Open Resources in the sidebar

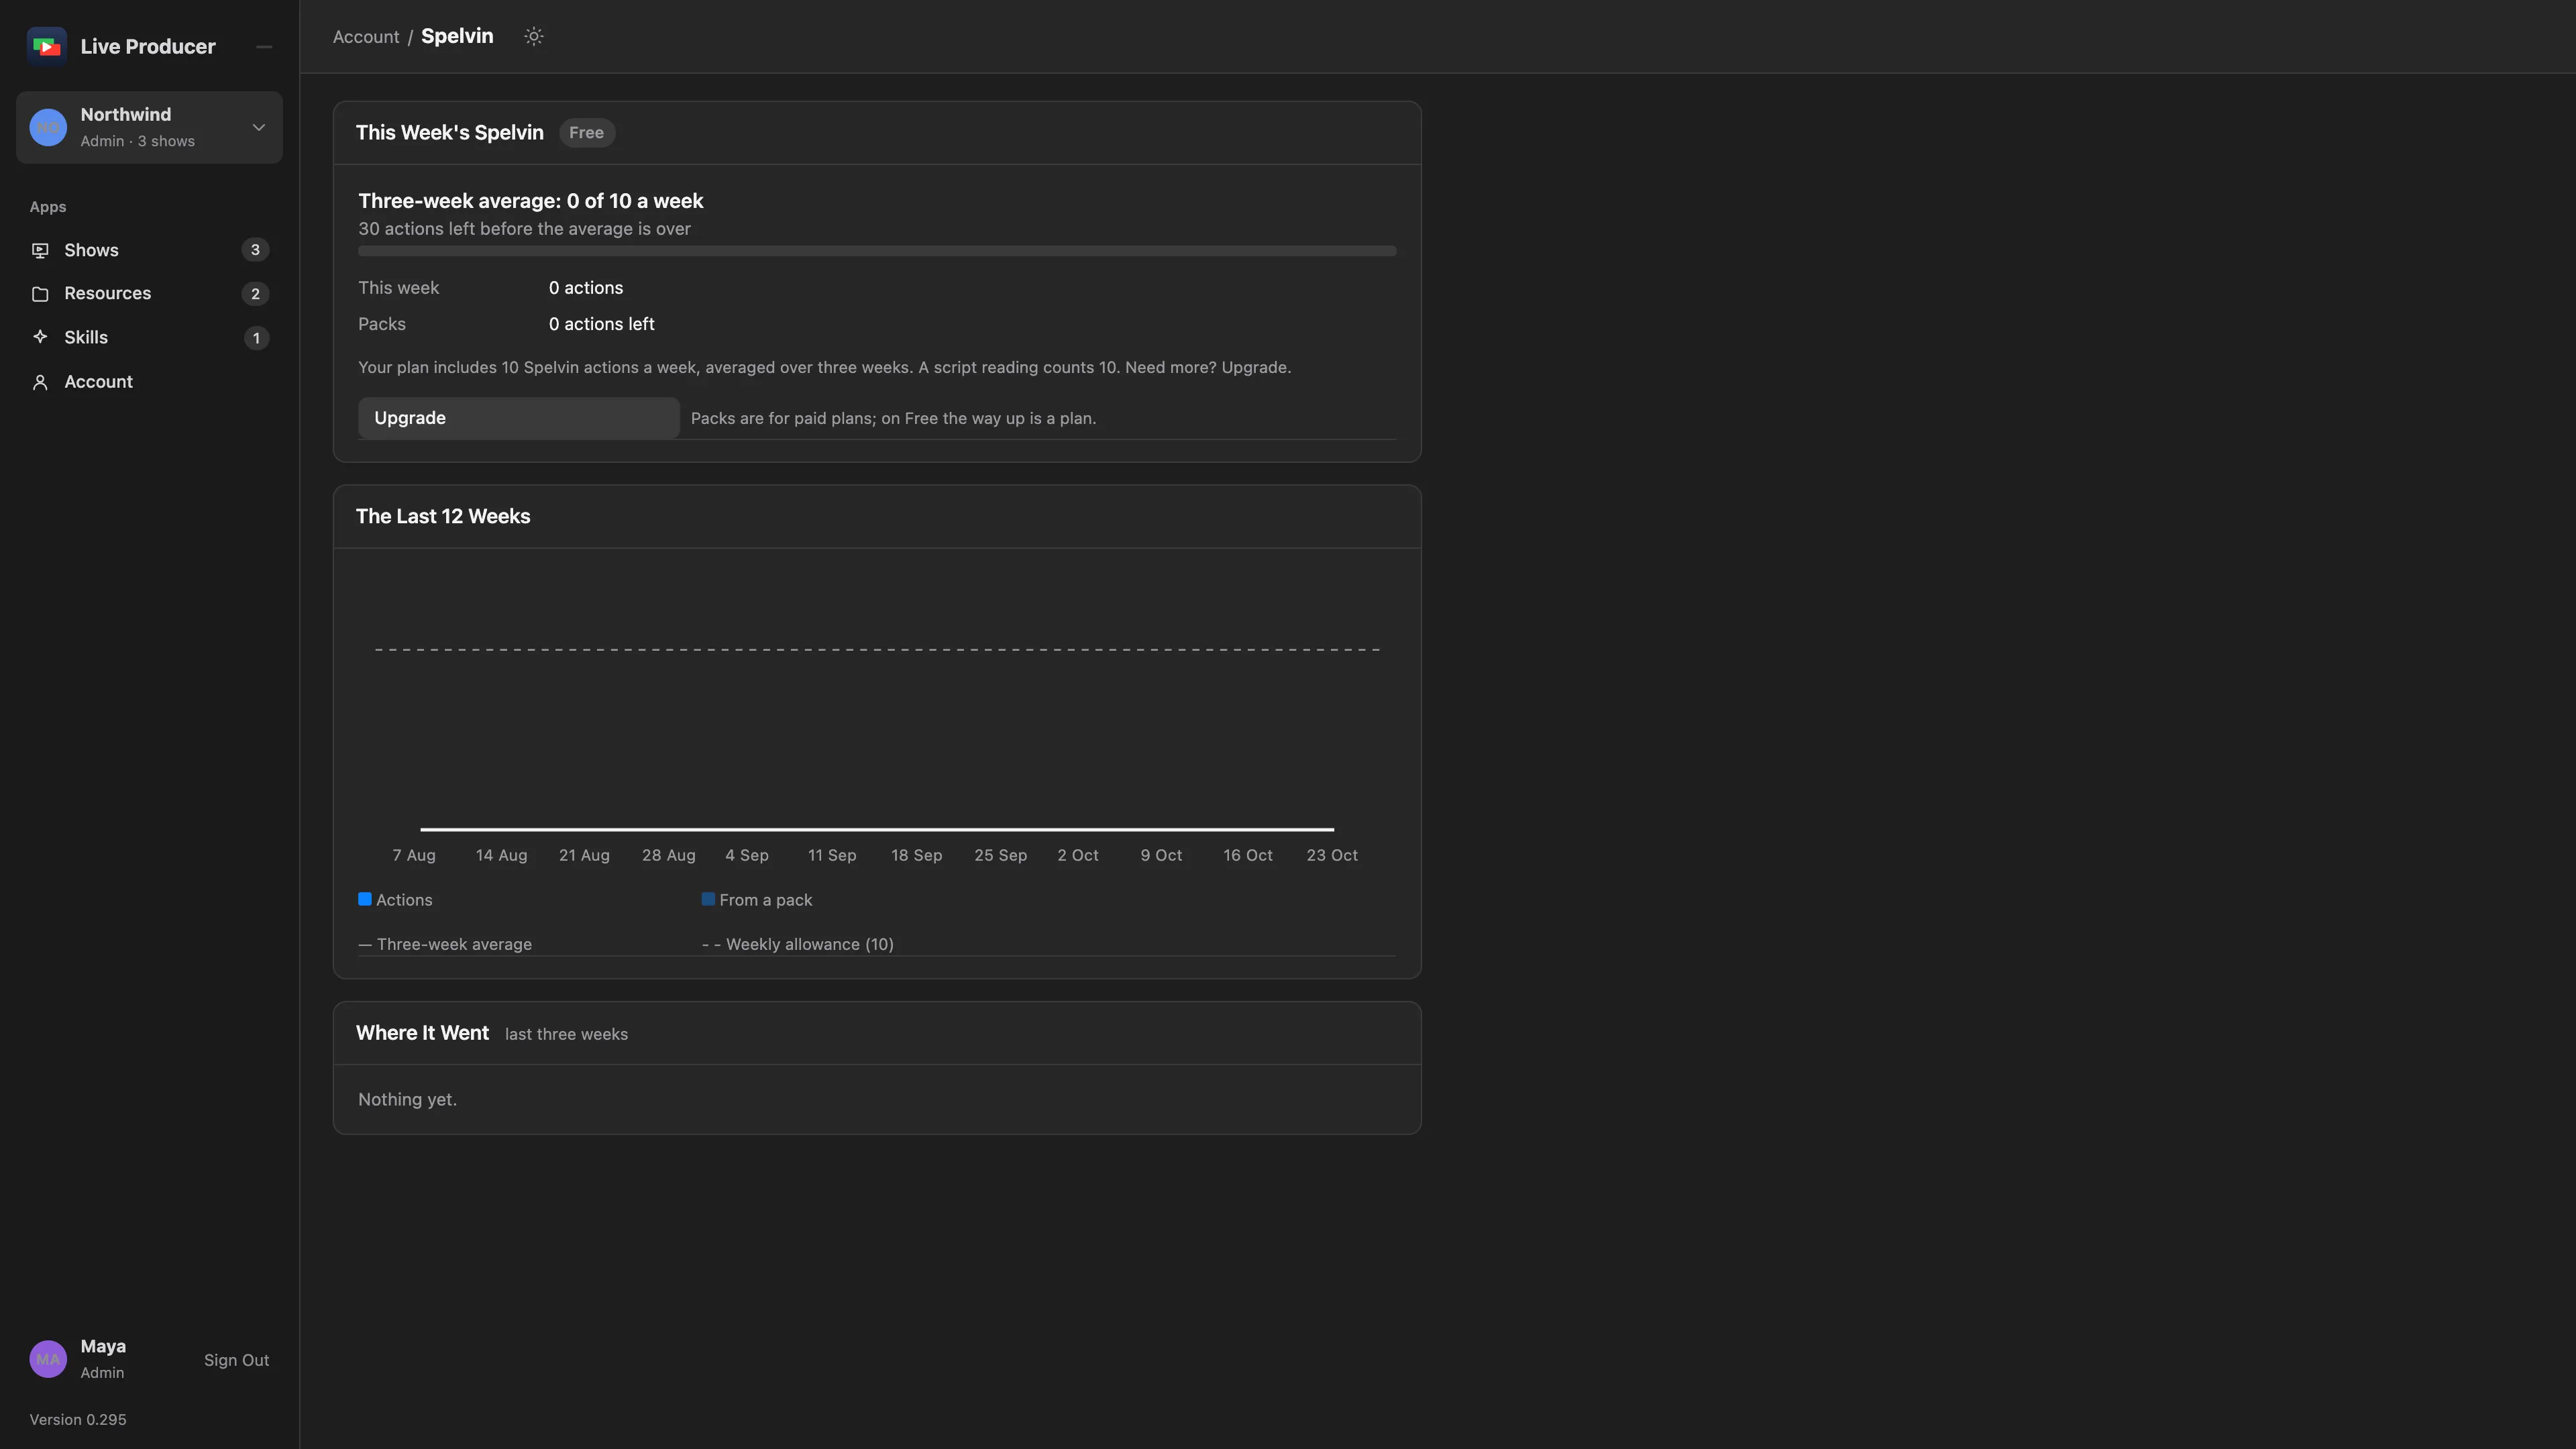tap(149, 294)
